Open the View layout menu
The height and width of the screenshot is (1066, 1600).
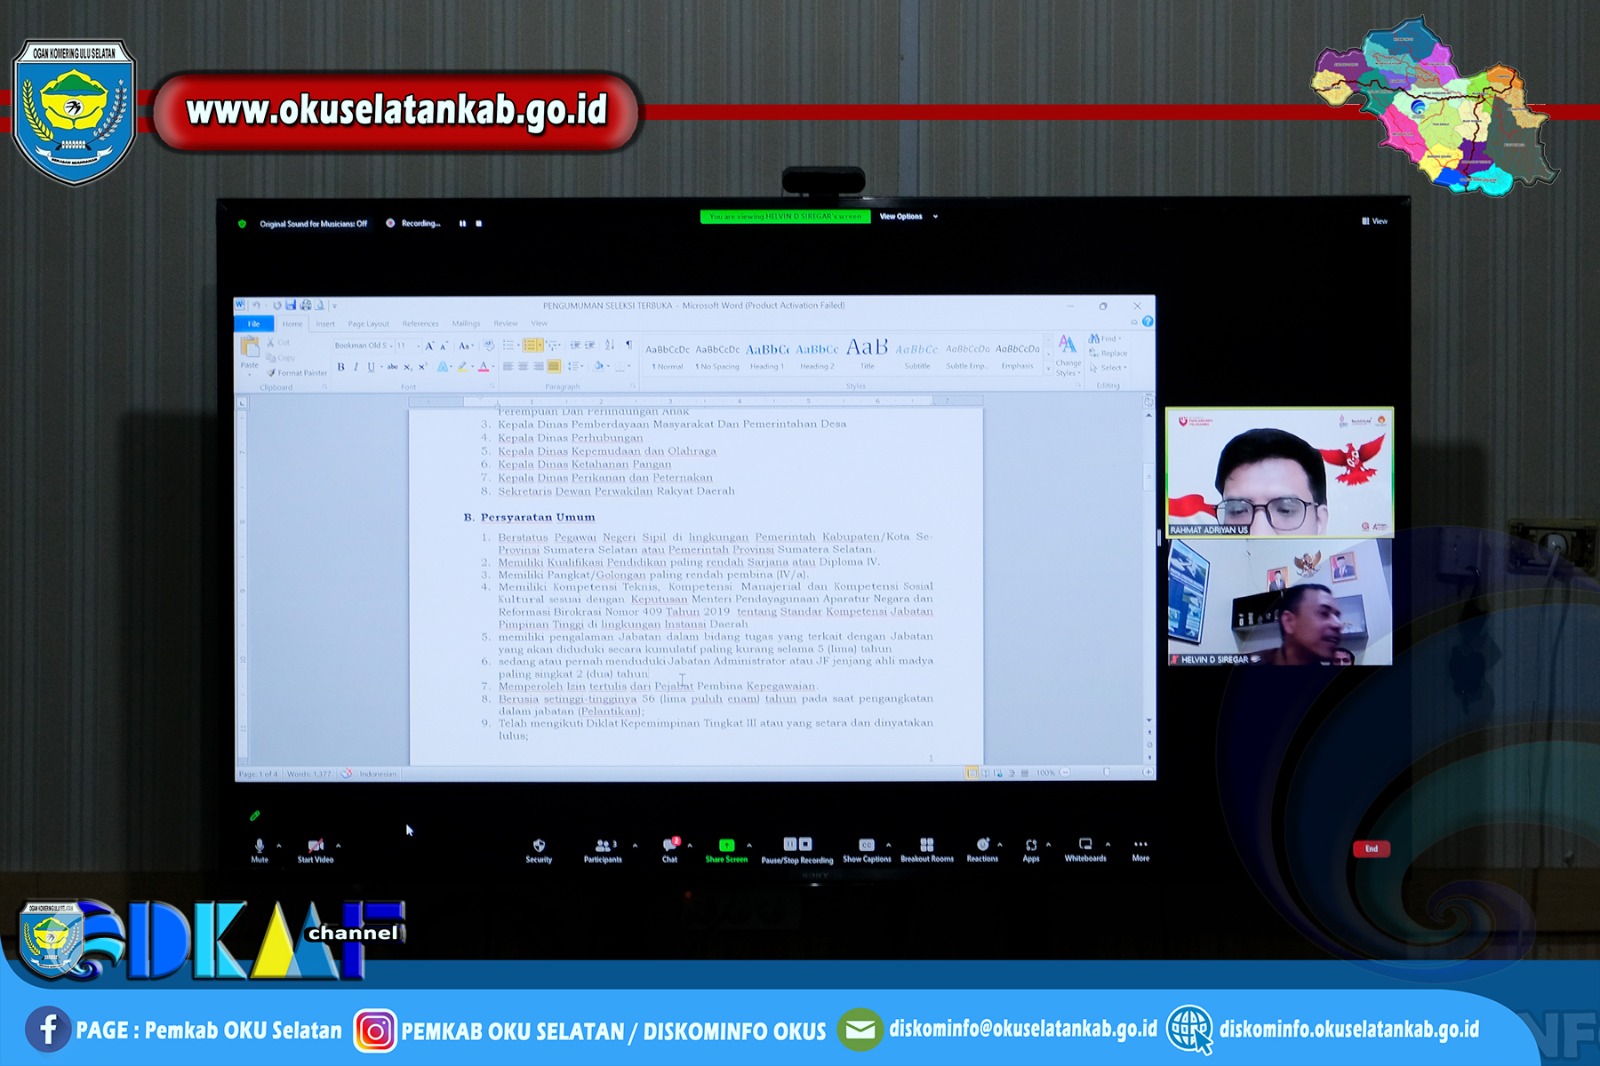click(x=1374, y=221)
